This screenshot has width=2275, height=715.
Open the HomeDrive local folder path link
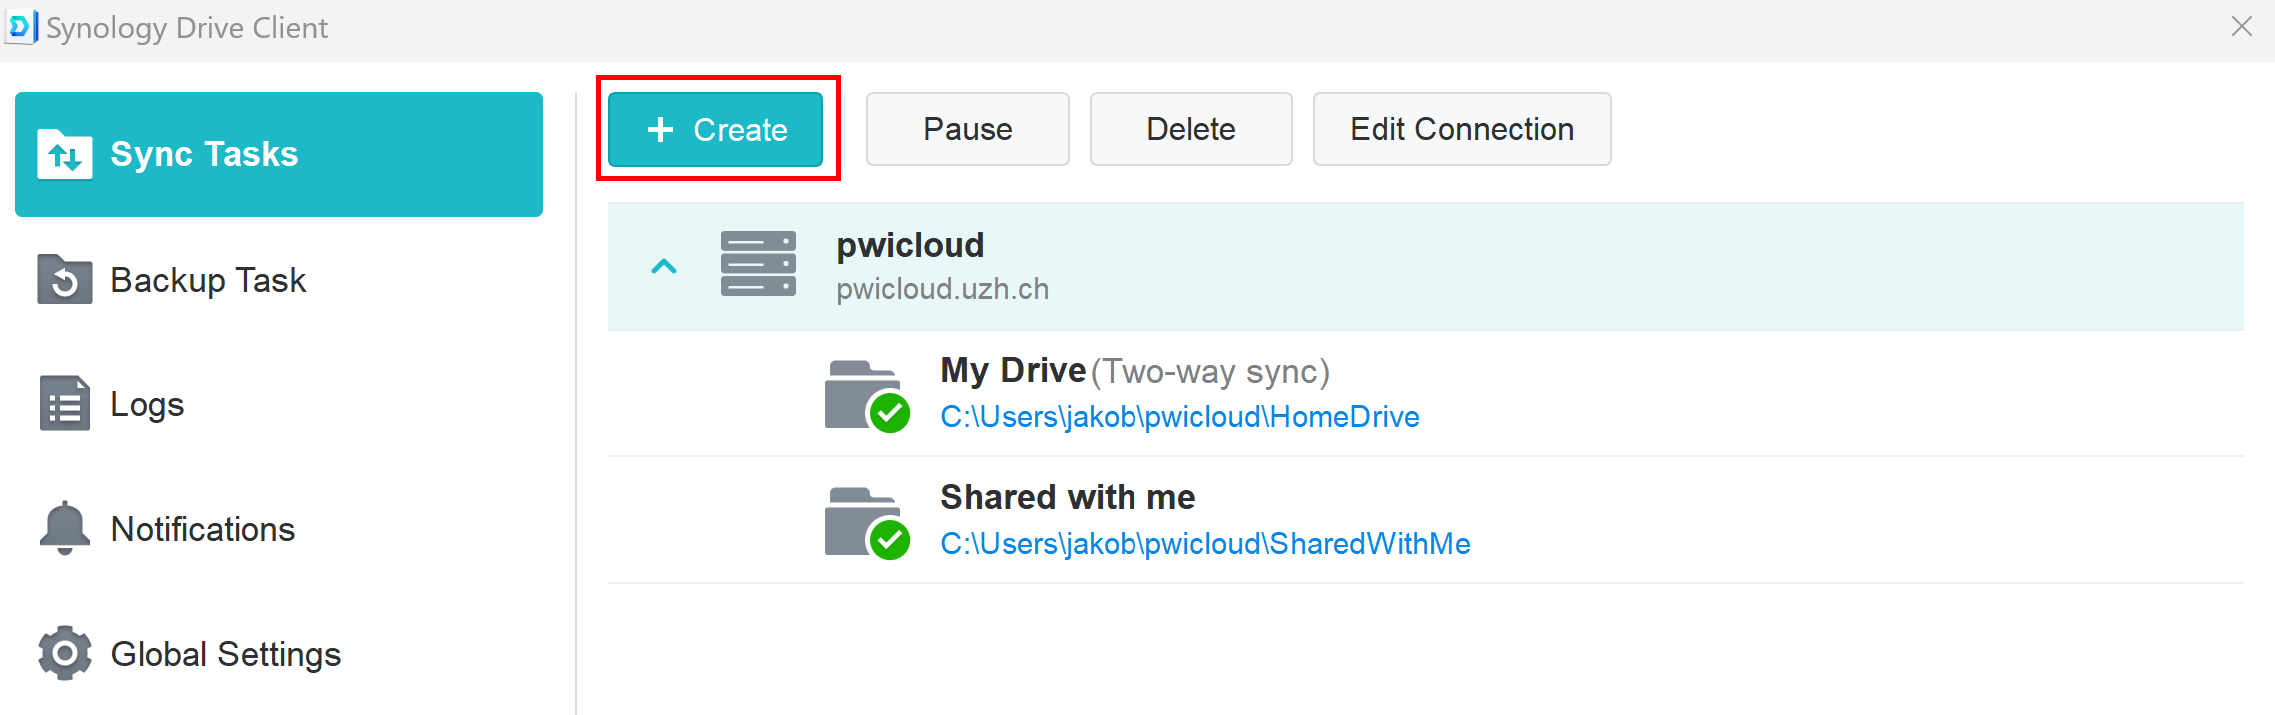[x=1180, y=416]
